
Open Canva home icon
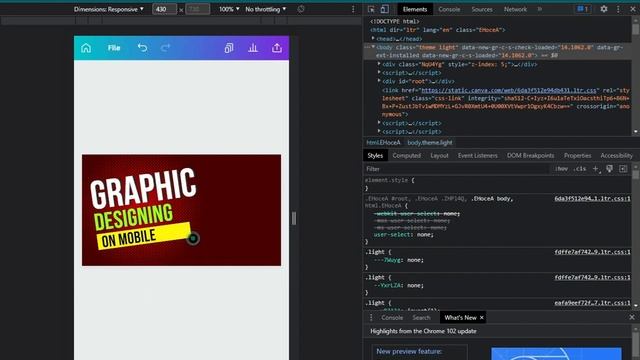click(86, 48)
